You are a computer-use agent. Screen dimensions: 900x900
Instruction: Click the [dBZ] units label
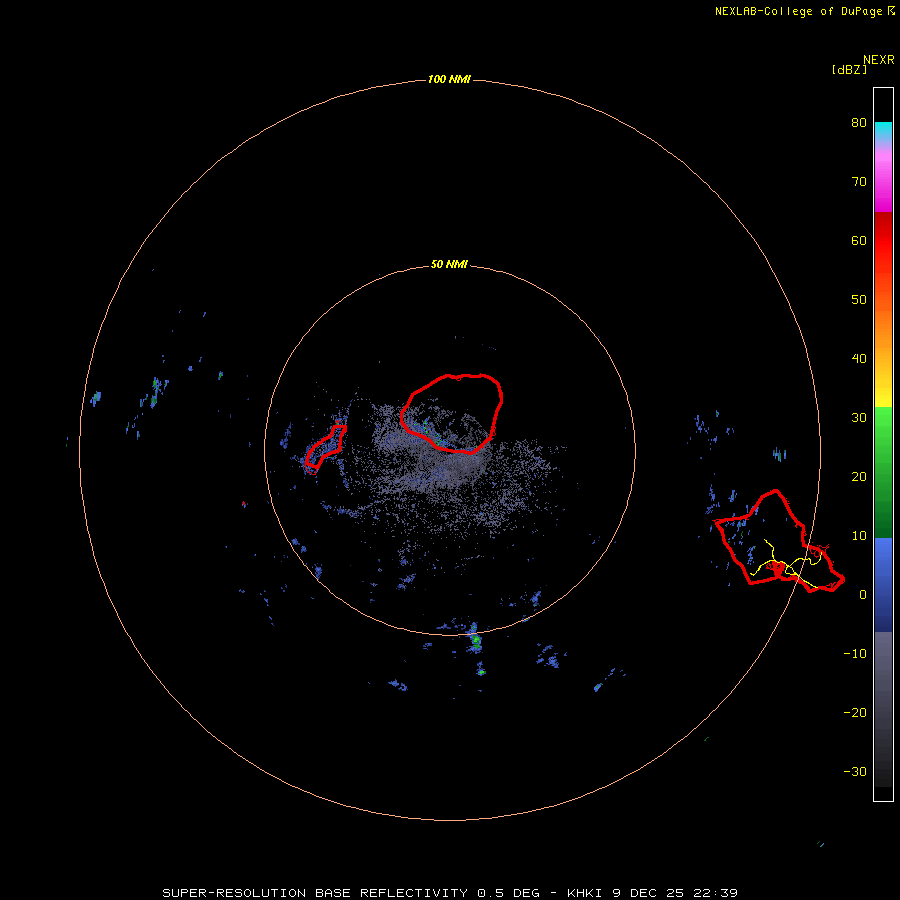pos(849,69)
